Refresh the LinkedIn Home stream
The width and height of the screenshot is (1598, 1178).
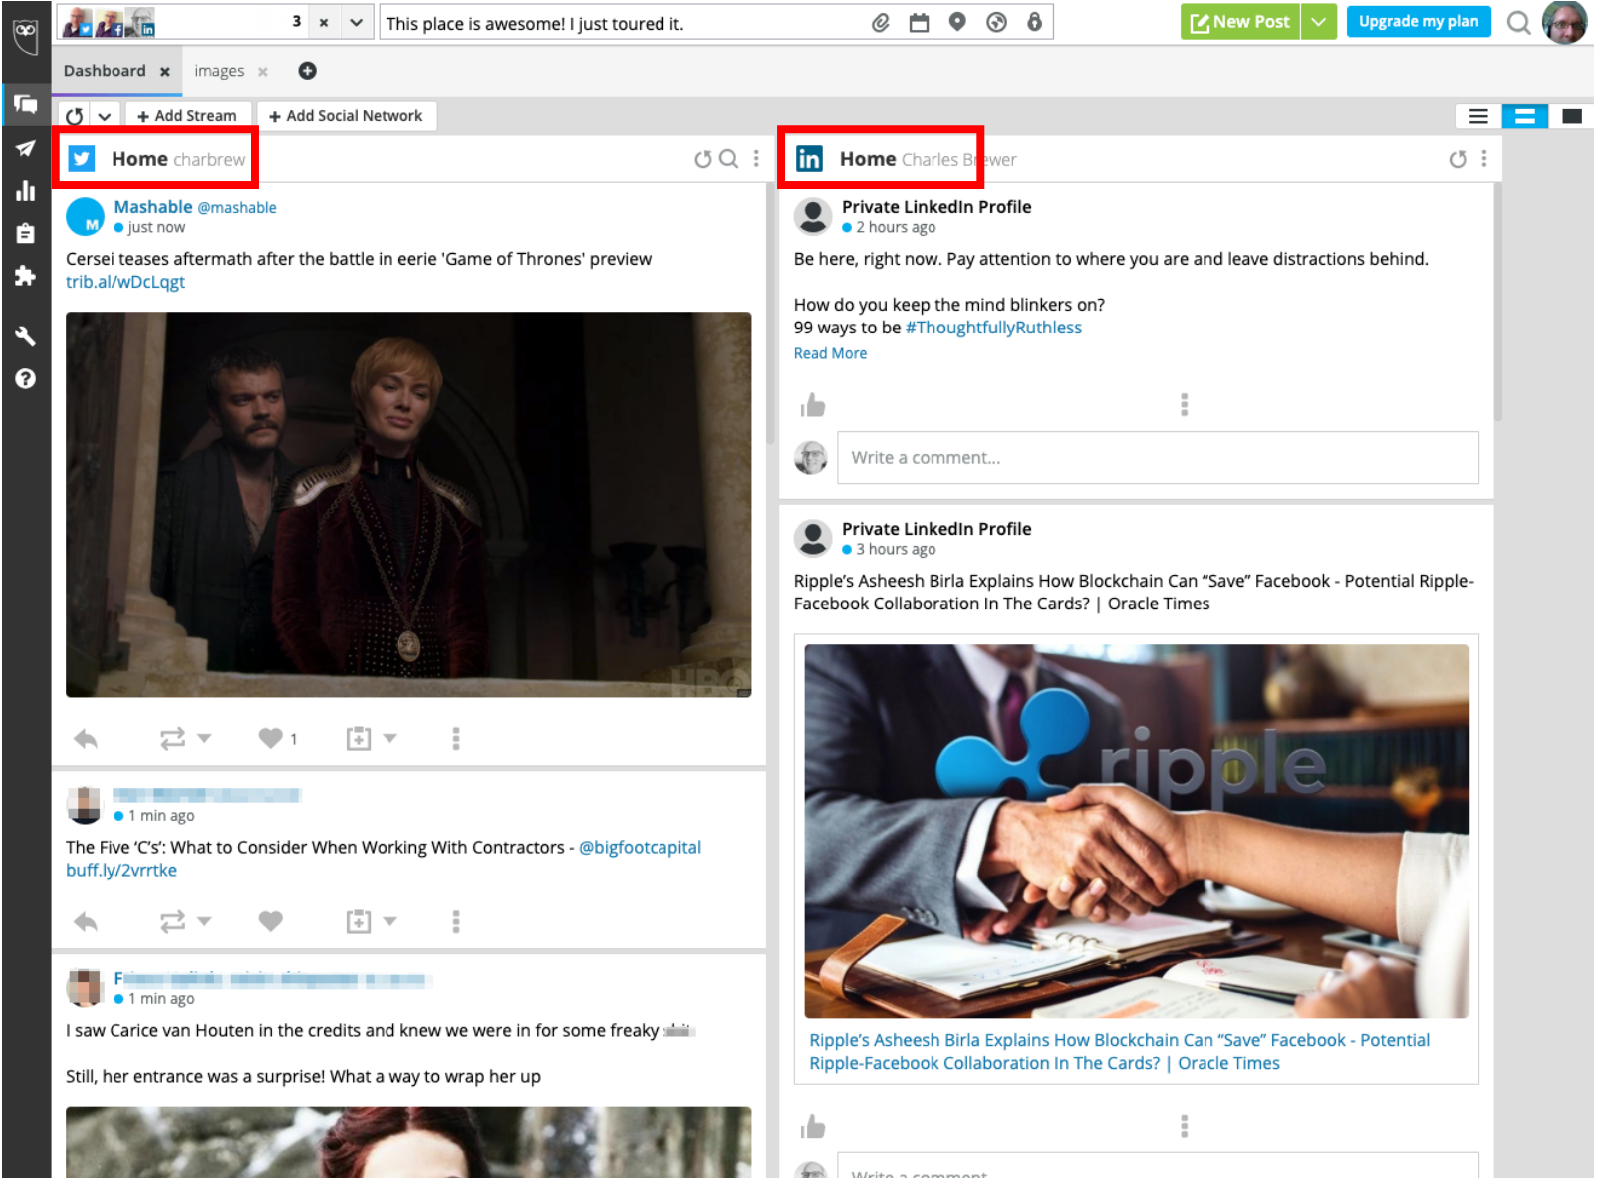(1458, 159)
